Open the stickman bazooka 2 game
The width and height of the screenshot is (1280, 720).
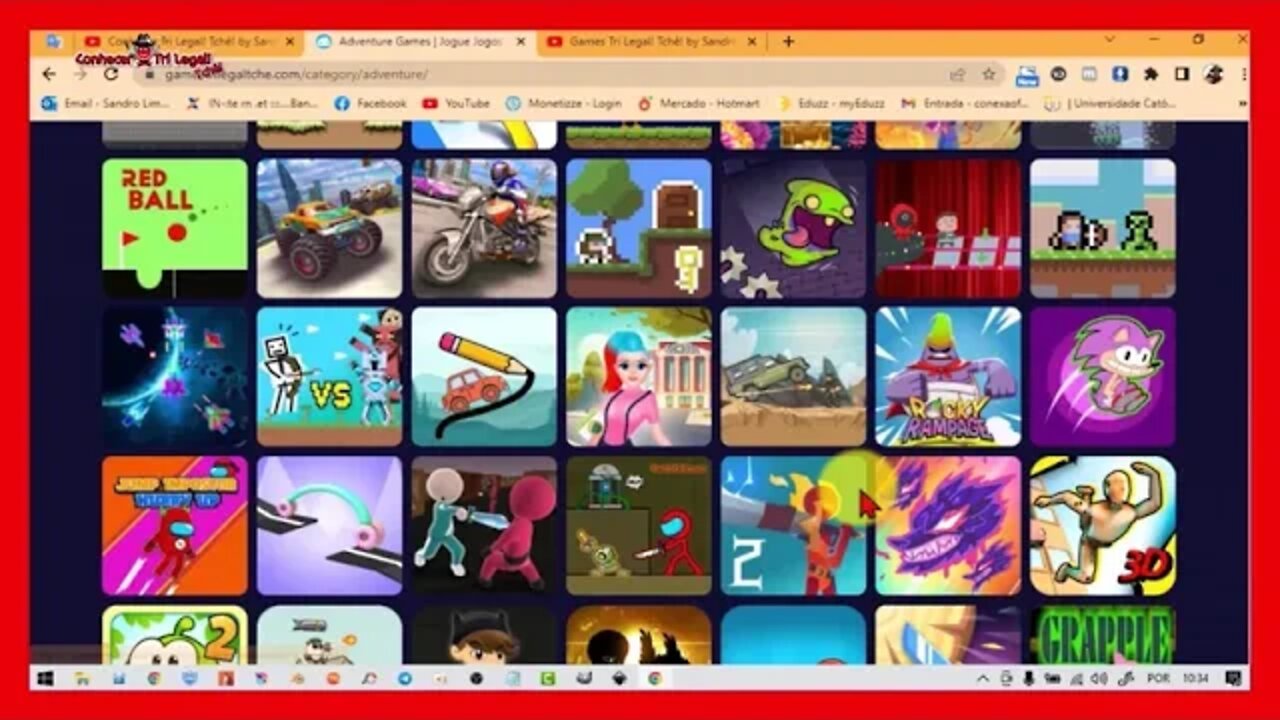click(794, 526)
